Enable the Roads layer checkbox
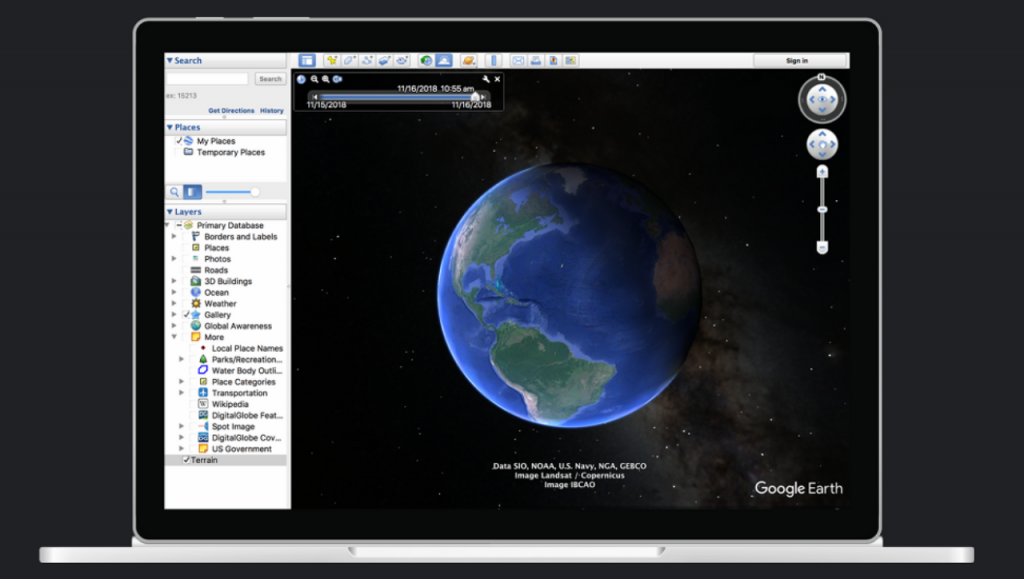1024x579 pixels. pos(186,270)
